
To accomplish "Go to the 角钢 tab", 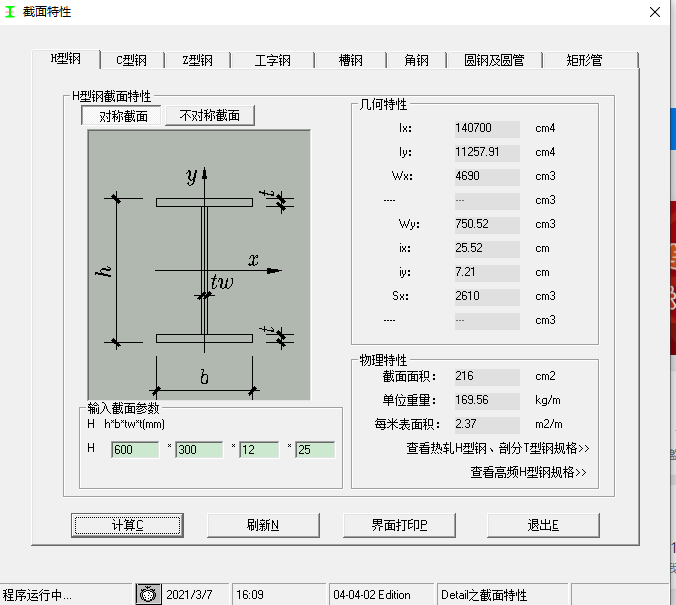I will 416,60.
